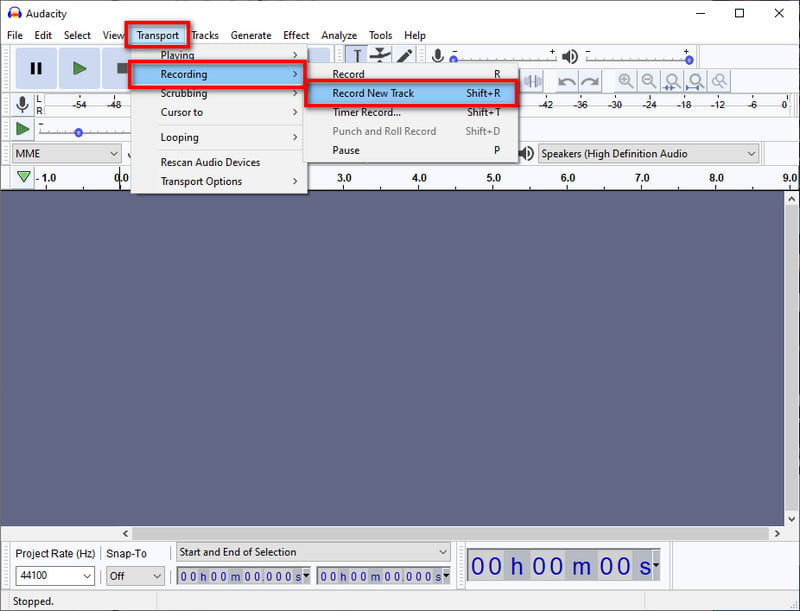The image size is (800, 611).
Task: Choose Record in the submenu
Action: [411, 74]
